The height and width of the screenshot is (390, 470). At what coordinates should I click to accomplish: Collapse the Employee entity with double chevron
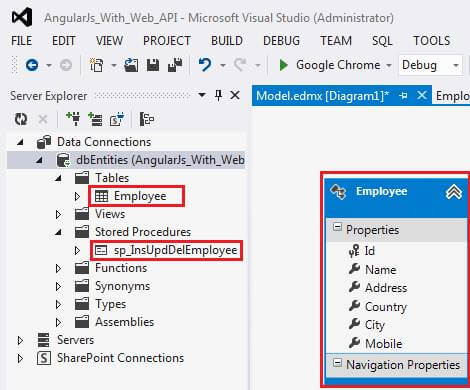[x=454, y=192]
